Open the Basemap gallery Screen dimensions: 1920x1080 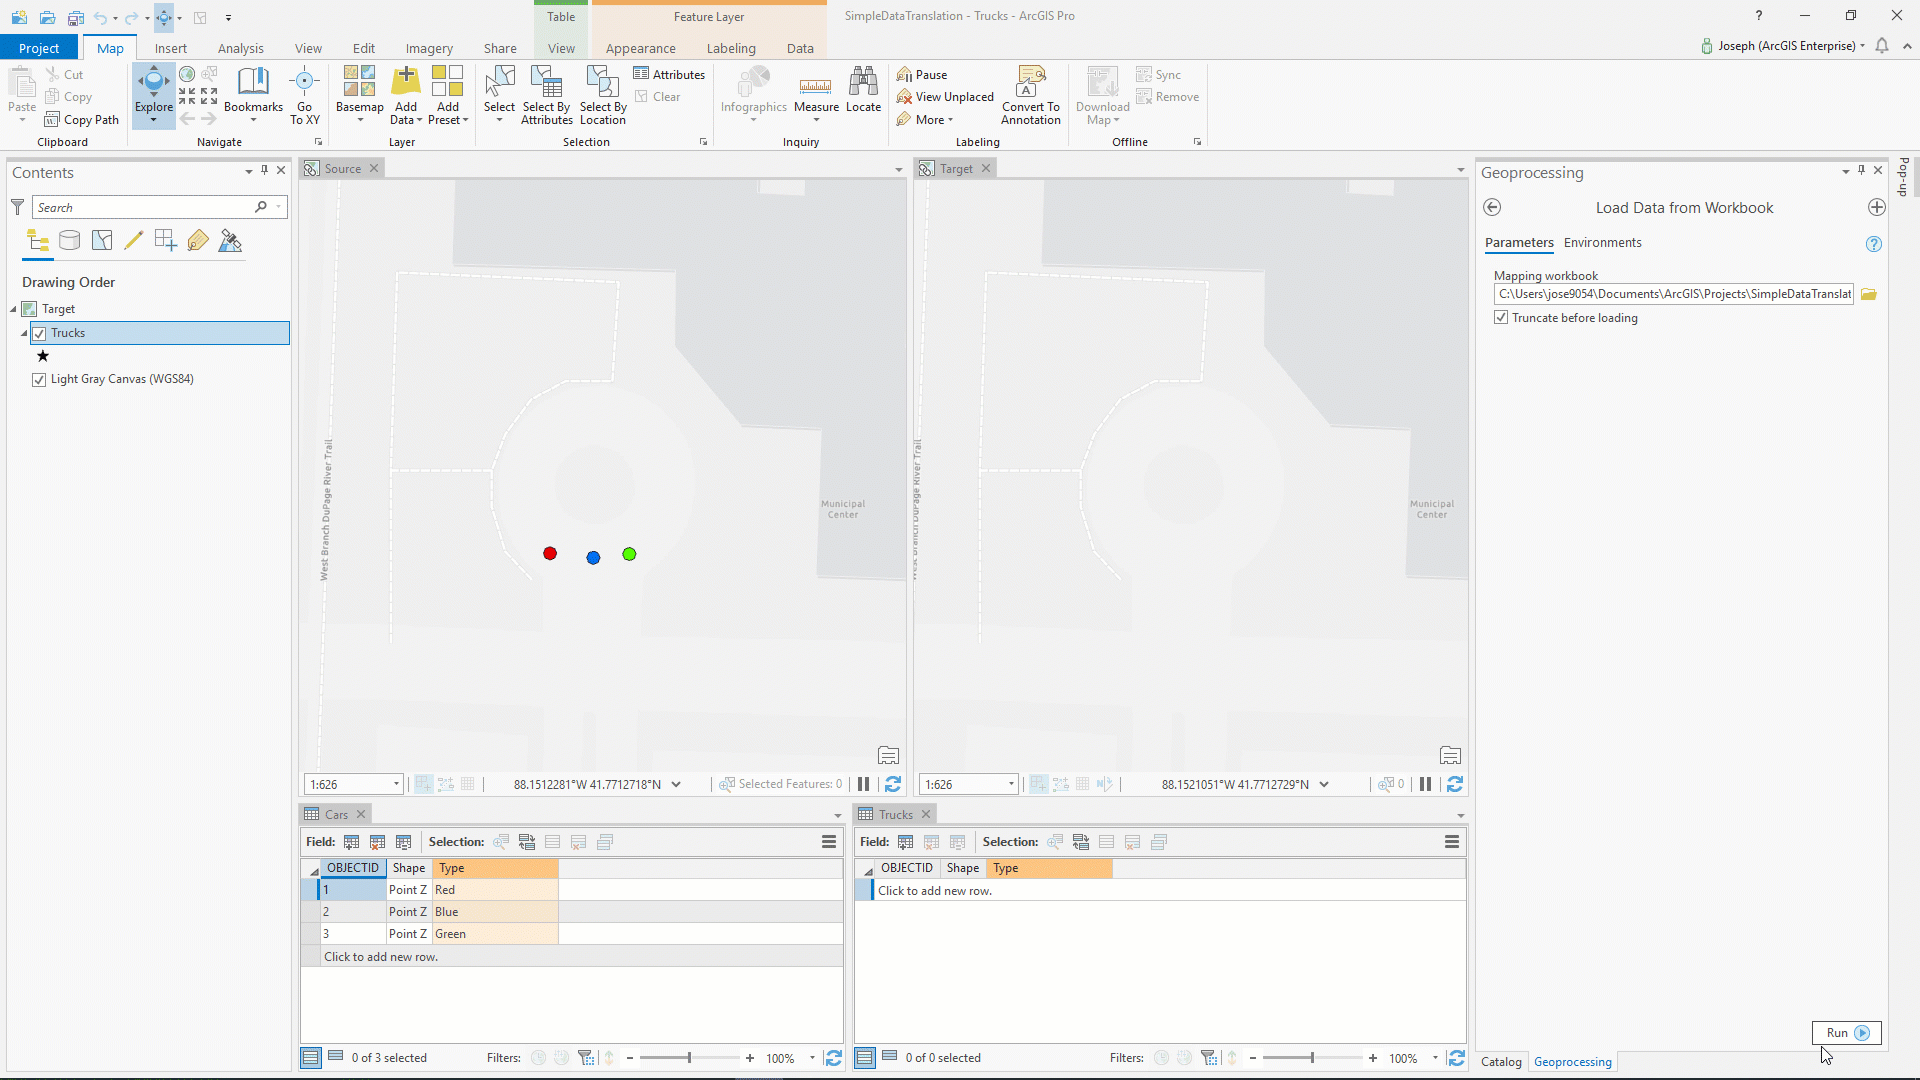click(359, 95)
